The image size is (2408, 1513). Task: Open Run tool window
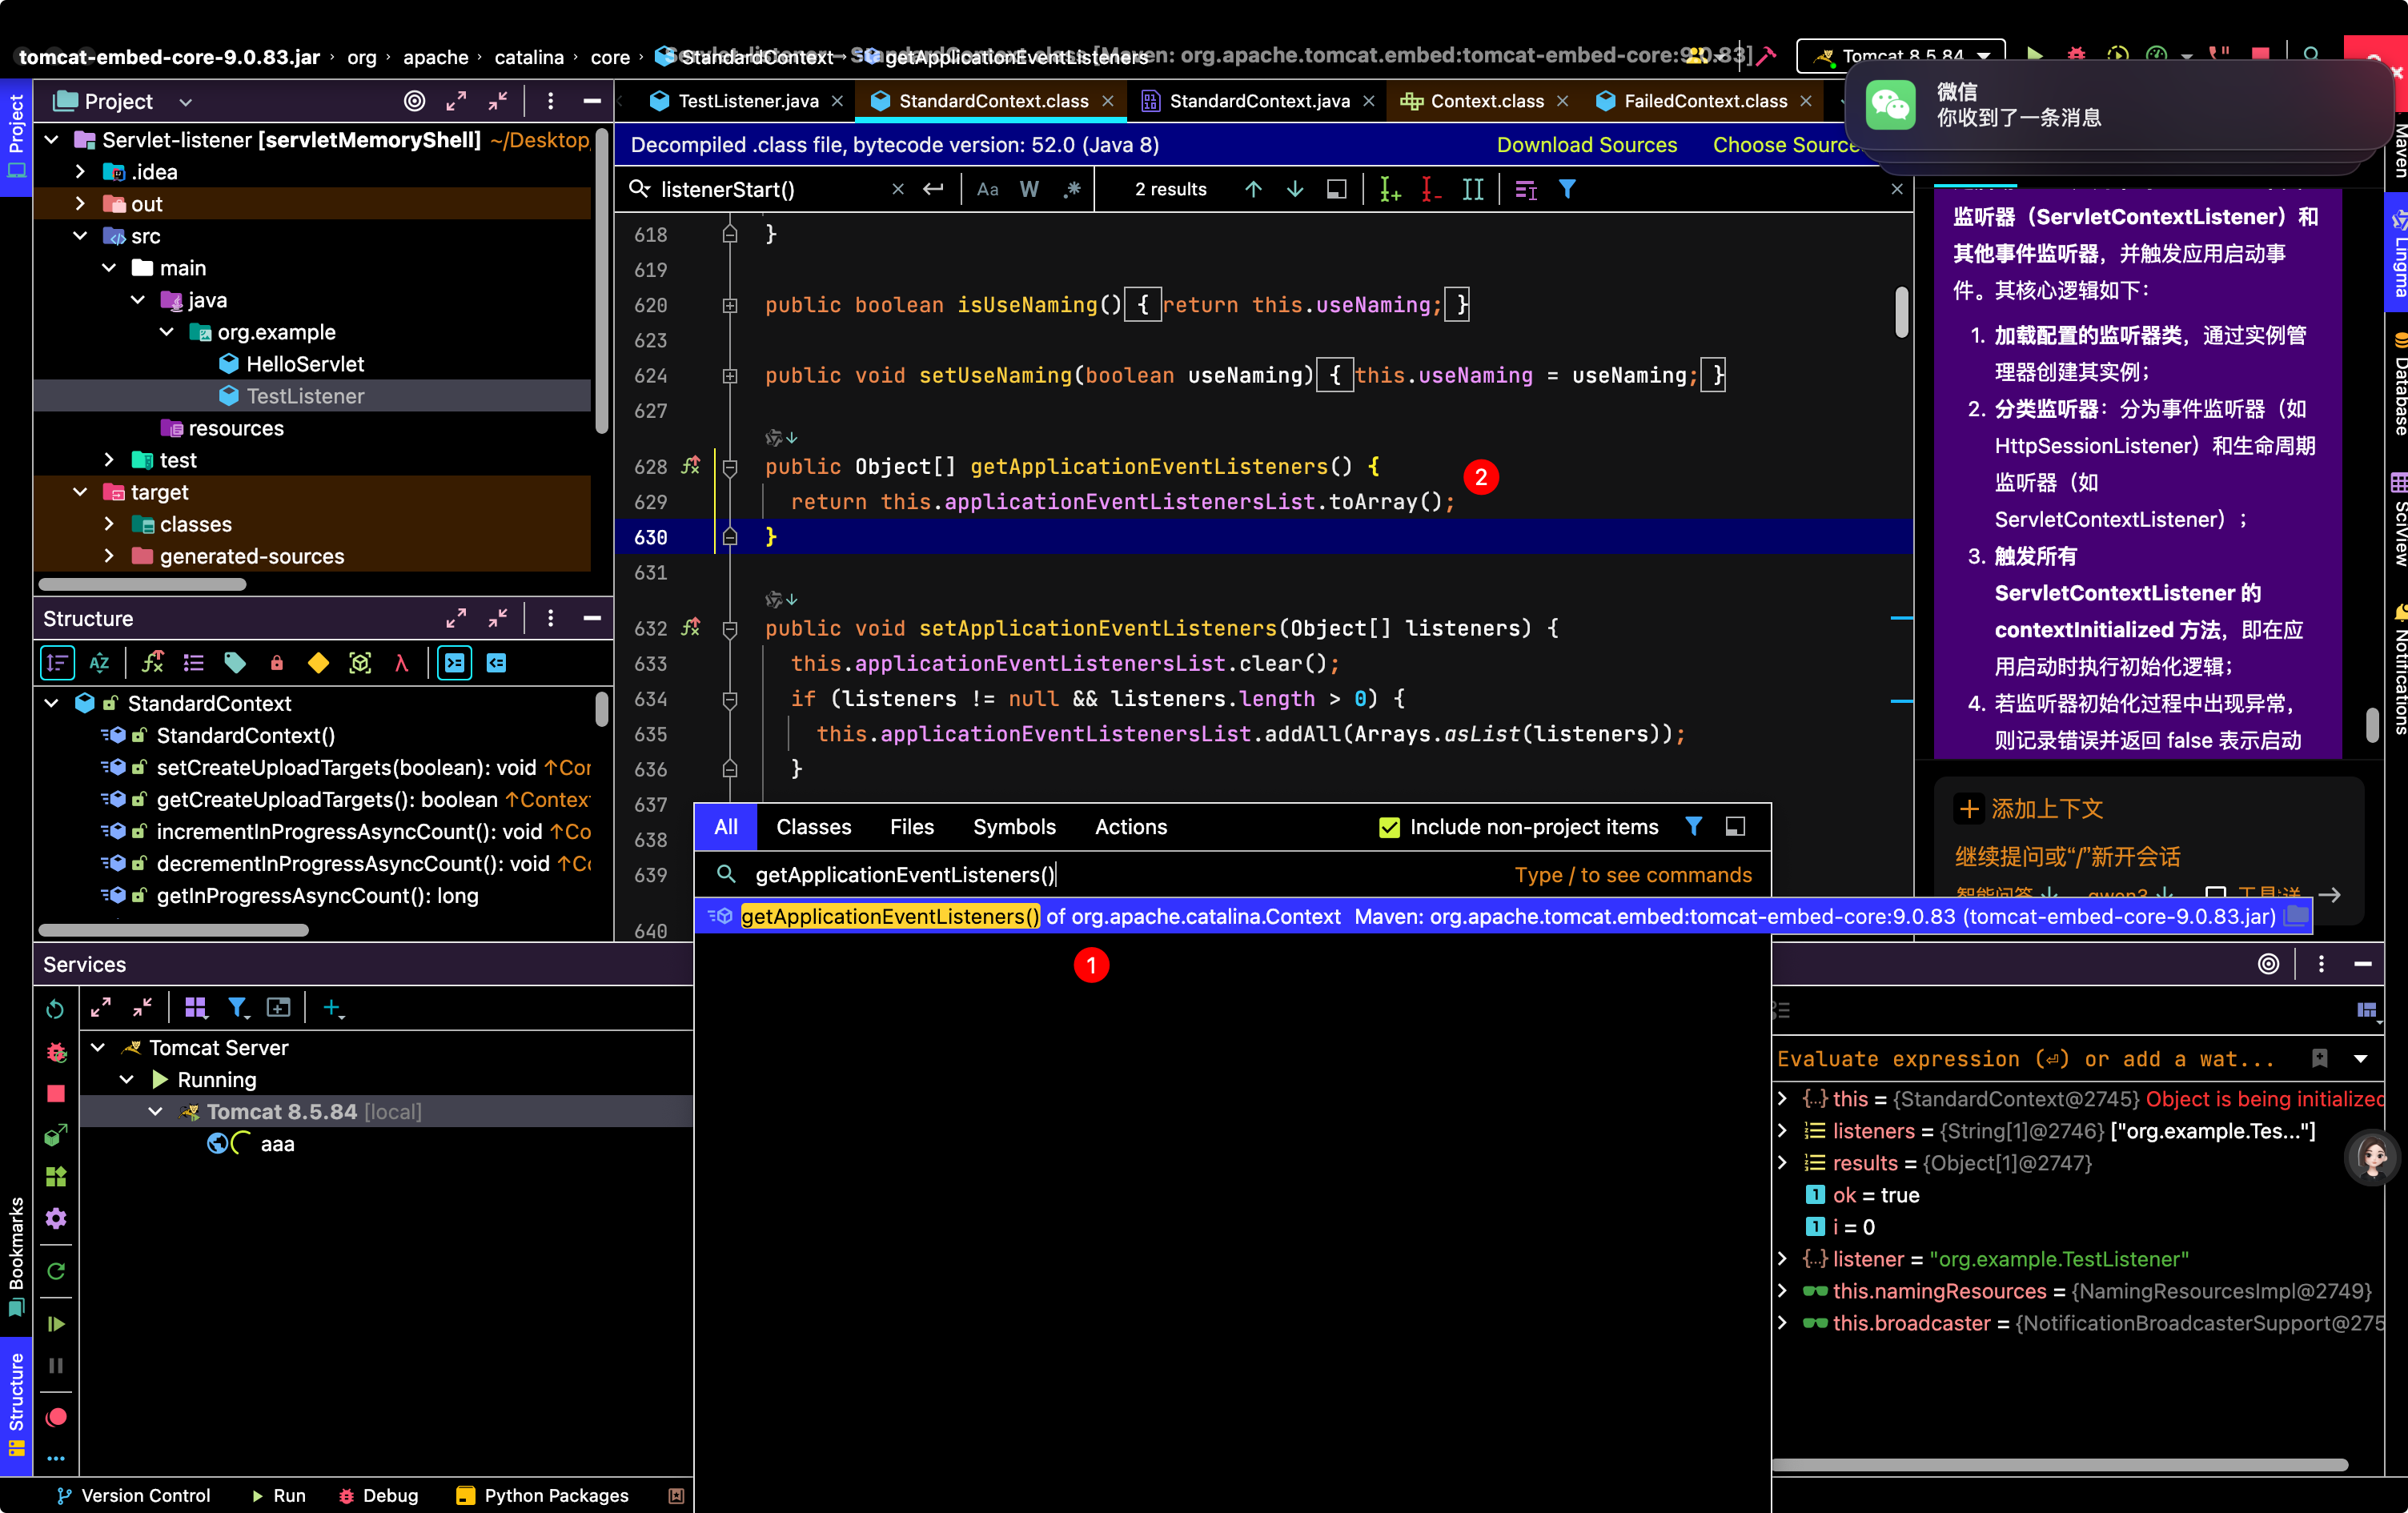(x=278, y=1496)
